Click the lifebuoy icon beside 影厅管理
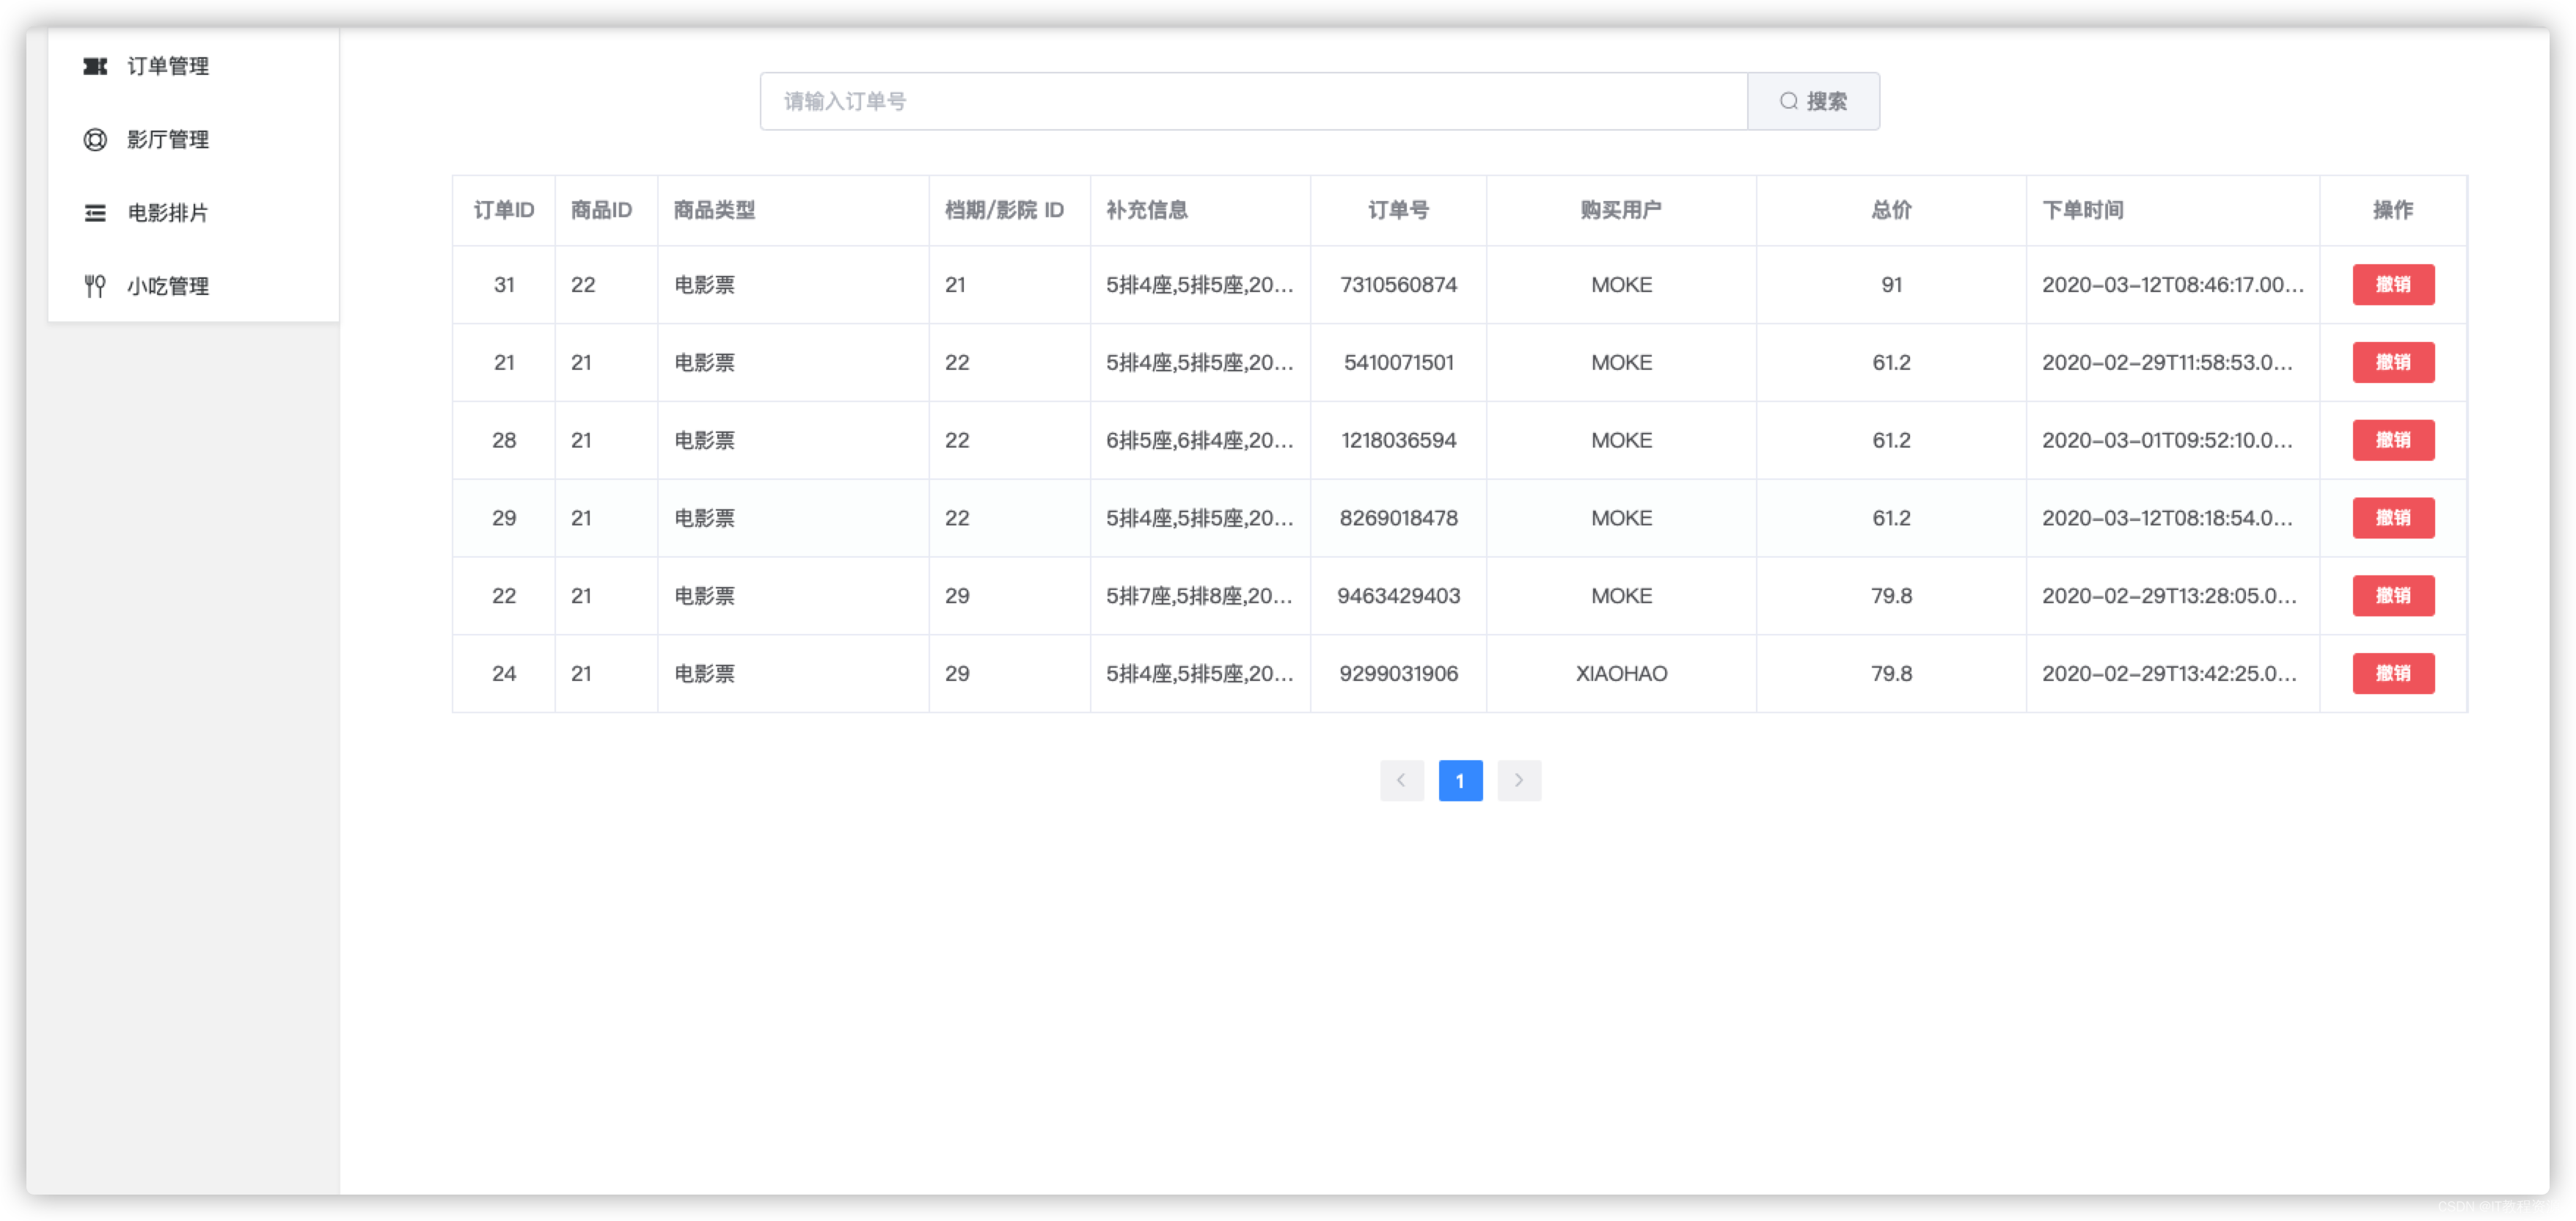2576x1221 pixels. 95,139
